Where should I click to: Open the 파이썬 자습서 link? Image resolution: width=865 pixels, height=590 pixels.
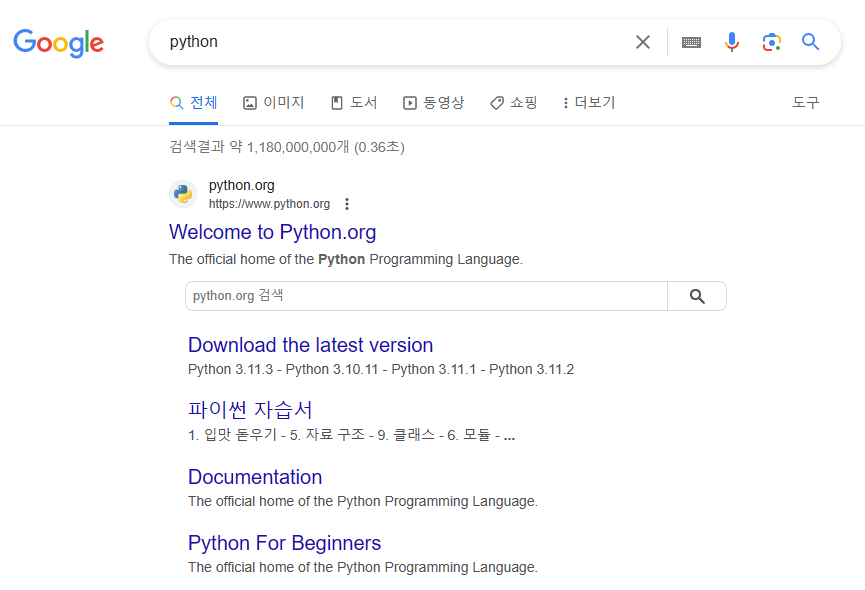click(250, 410)
